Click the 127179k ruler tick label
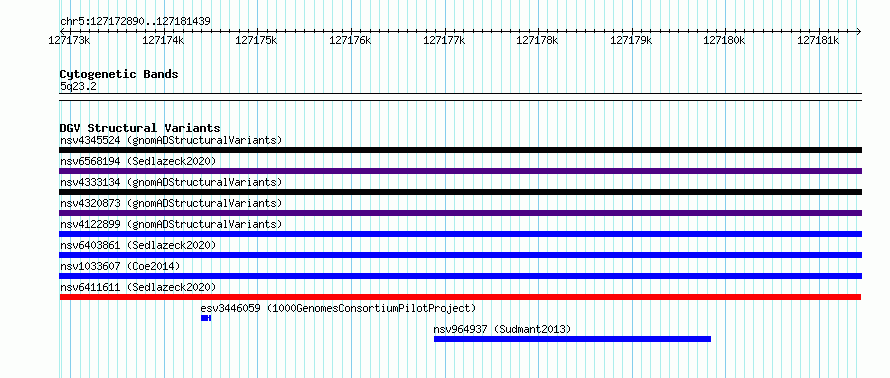The width and height of the screenshot is (890, 378). [632, 40]
